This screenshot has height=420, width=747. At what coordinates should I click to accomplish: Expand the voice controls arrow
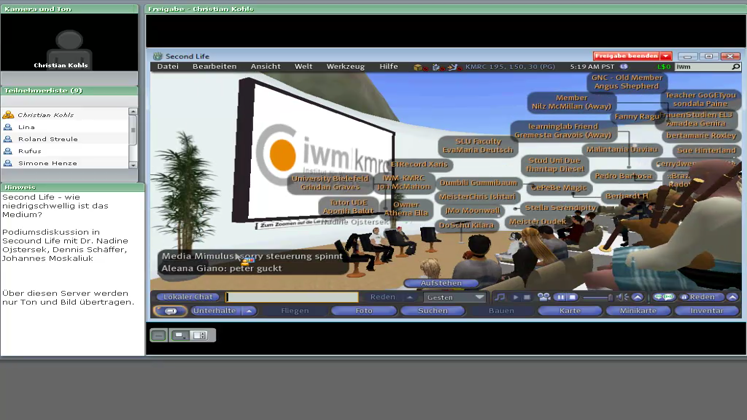(732, 297)
